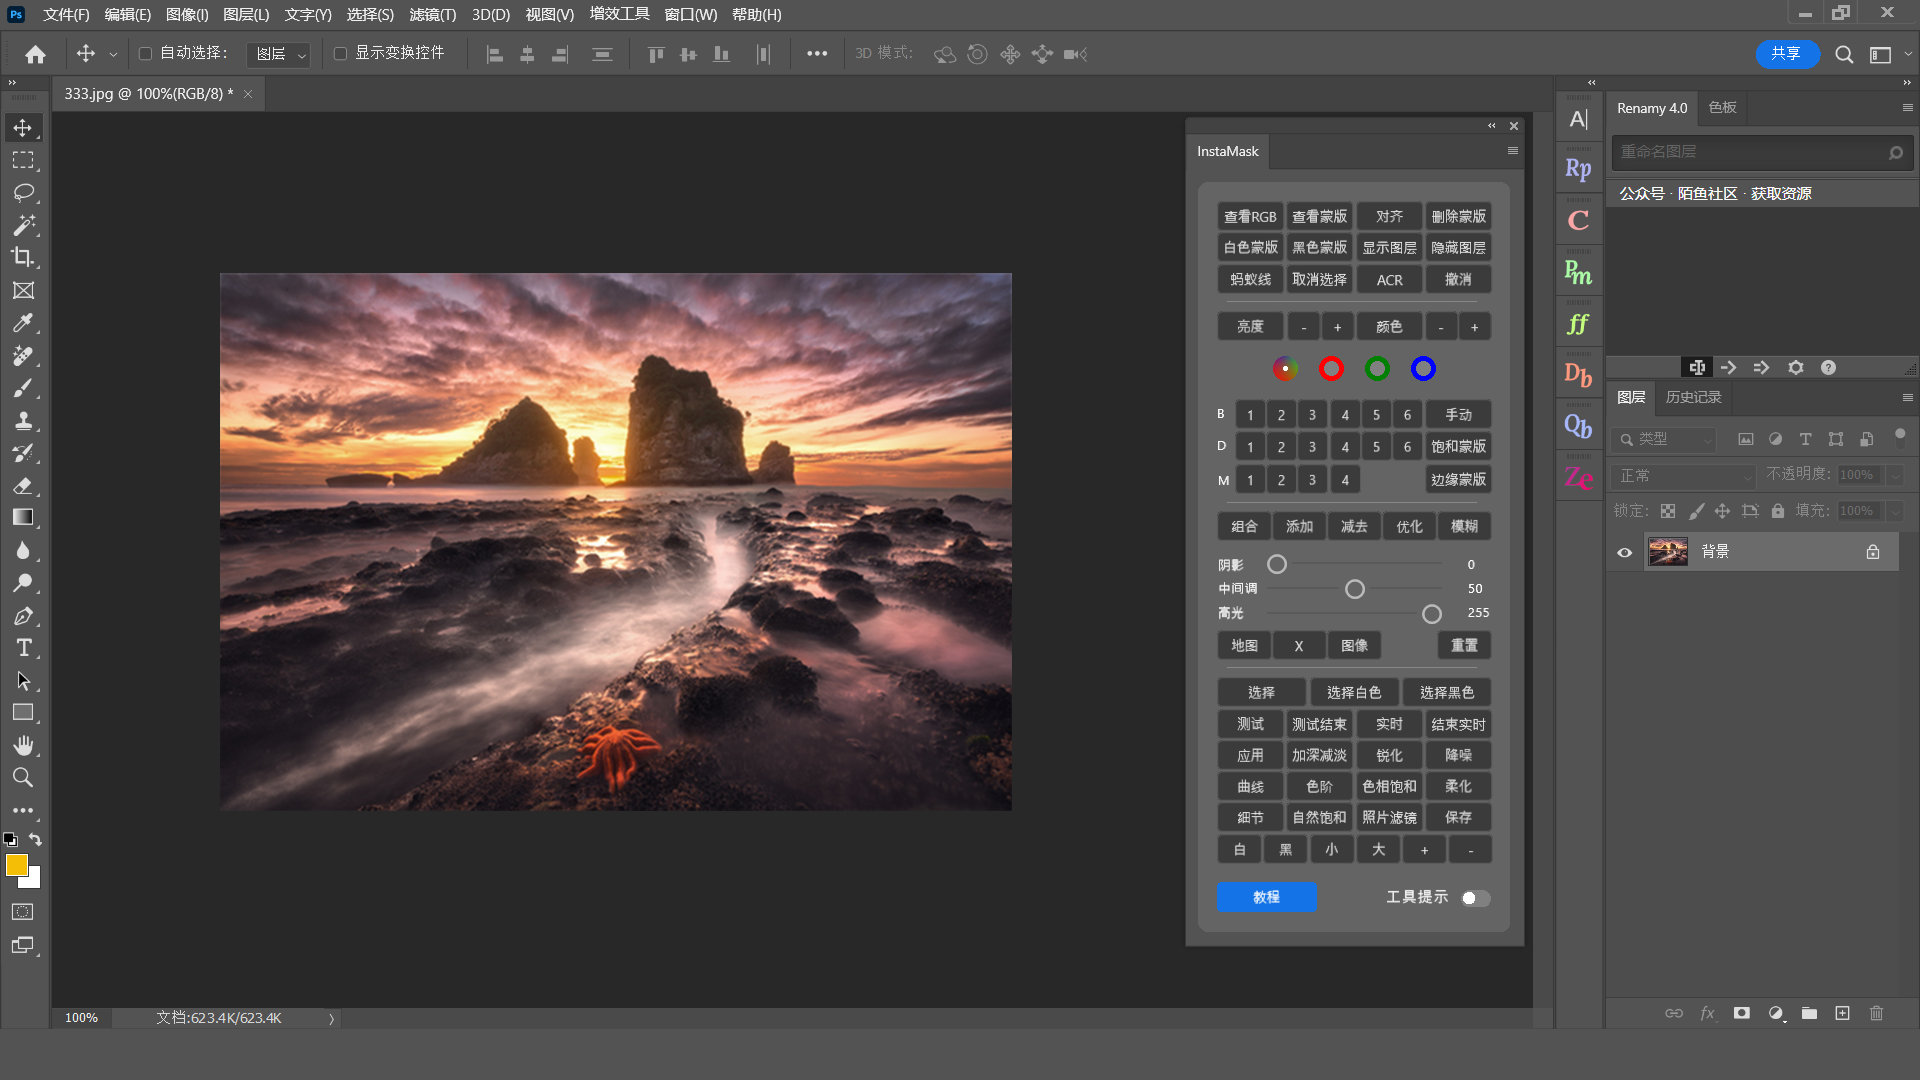Image resolution: width=1920 pixels, height=1080 pixels.
Task: Select the Rectangle shape tool
Action: 23,713
